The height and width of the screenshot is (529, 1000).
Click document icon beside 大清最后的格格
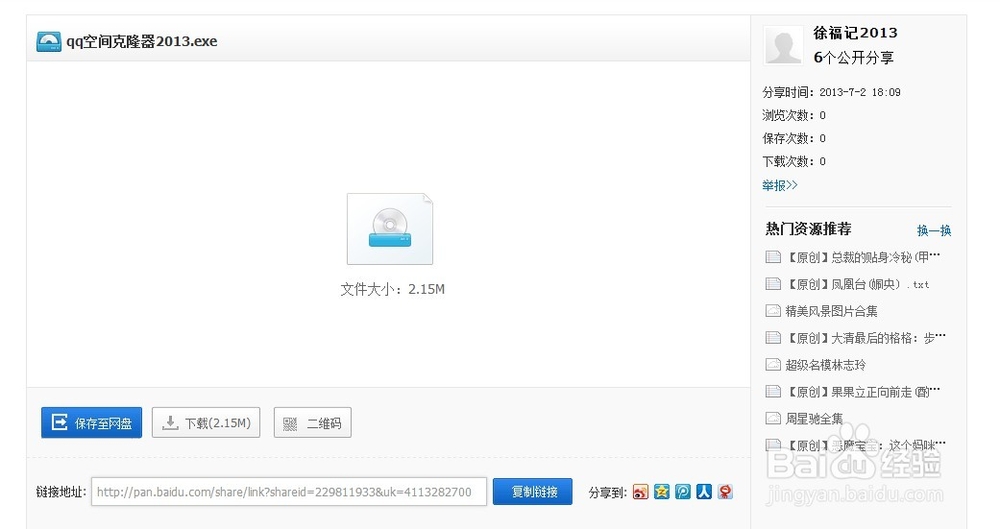pos(773,338)
